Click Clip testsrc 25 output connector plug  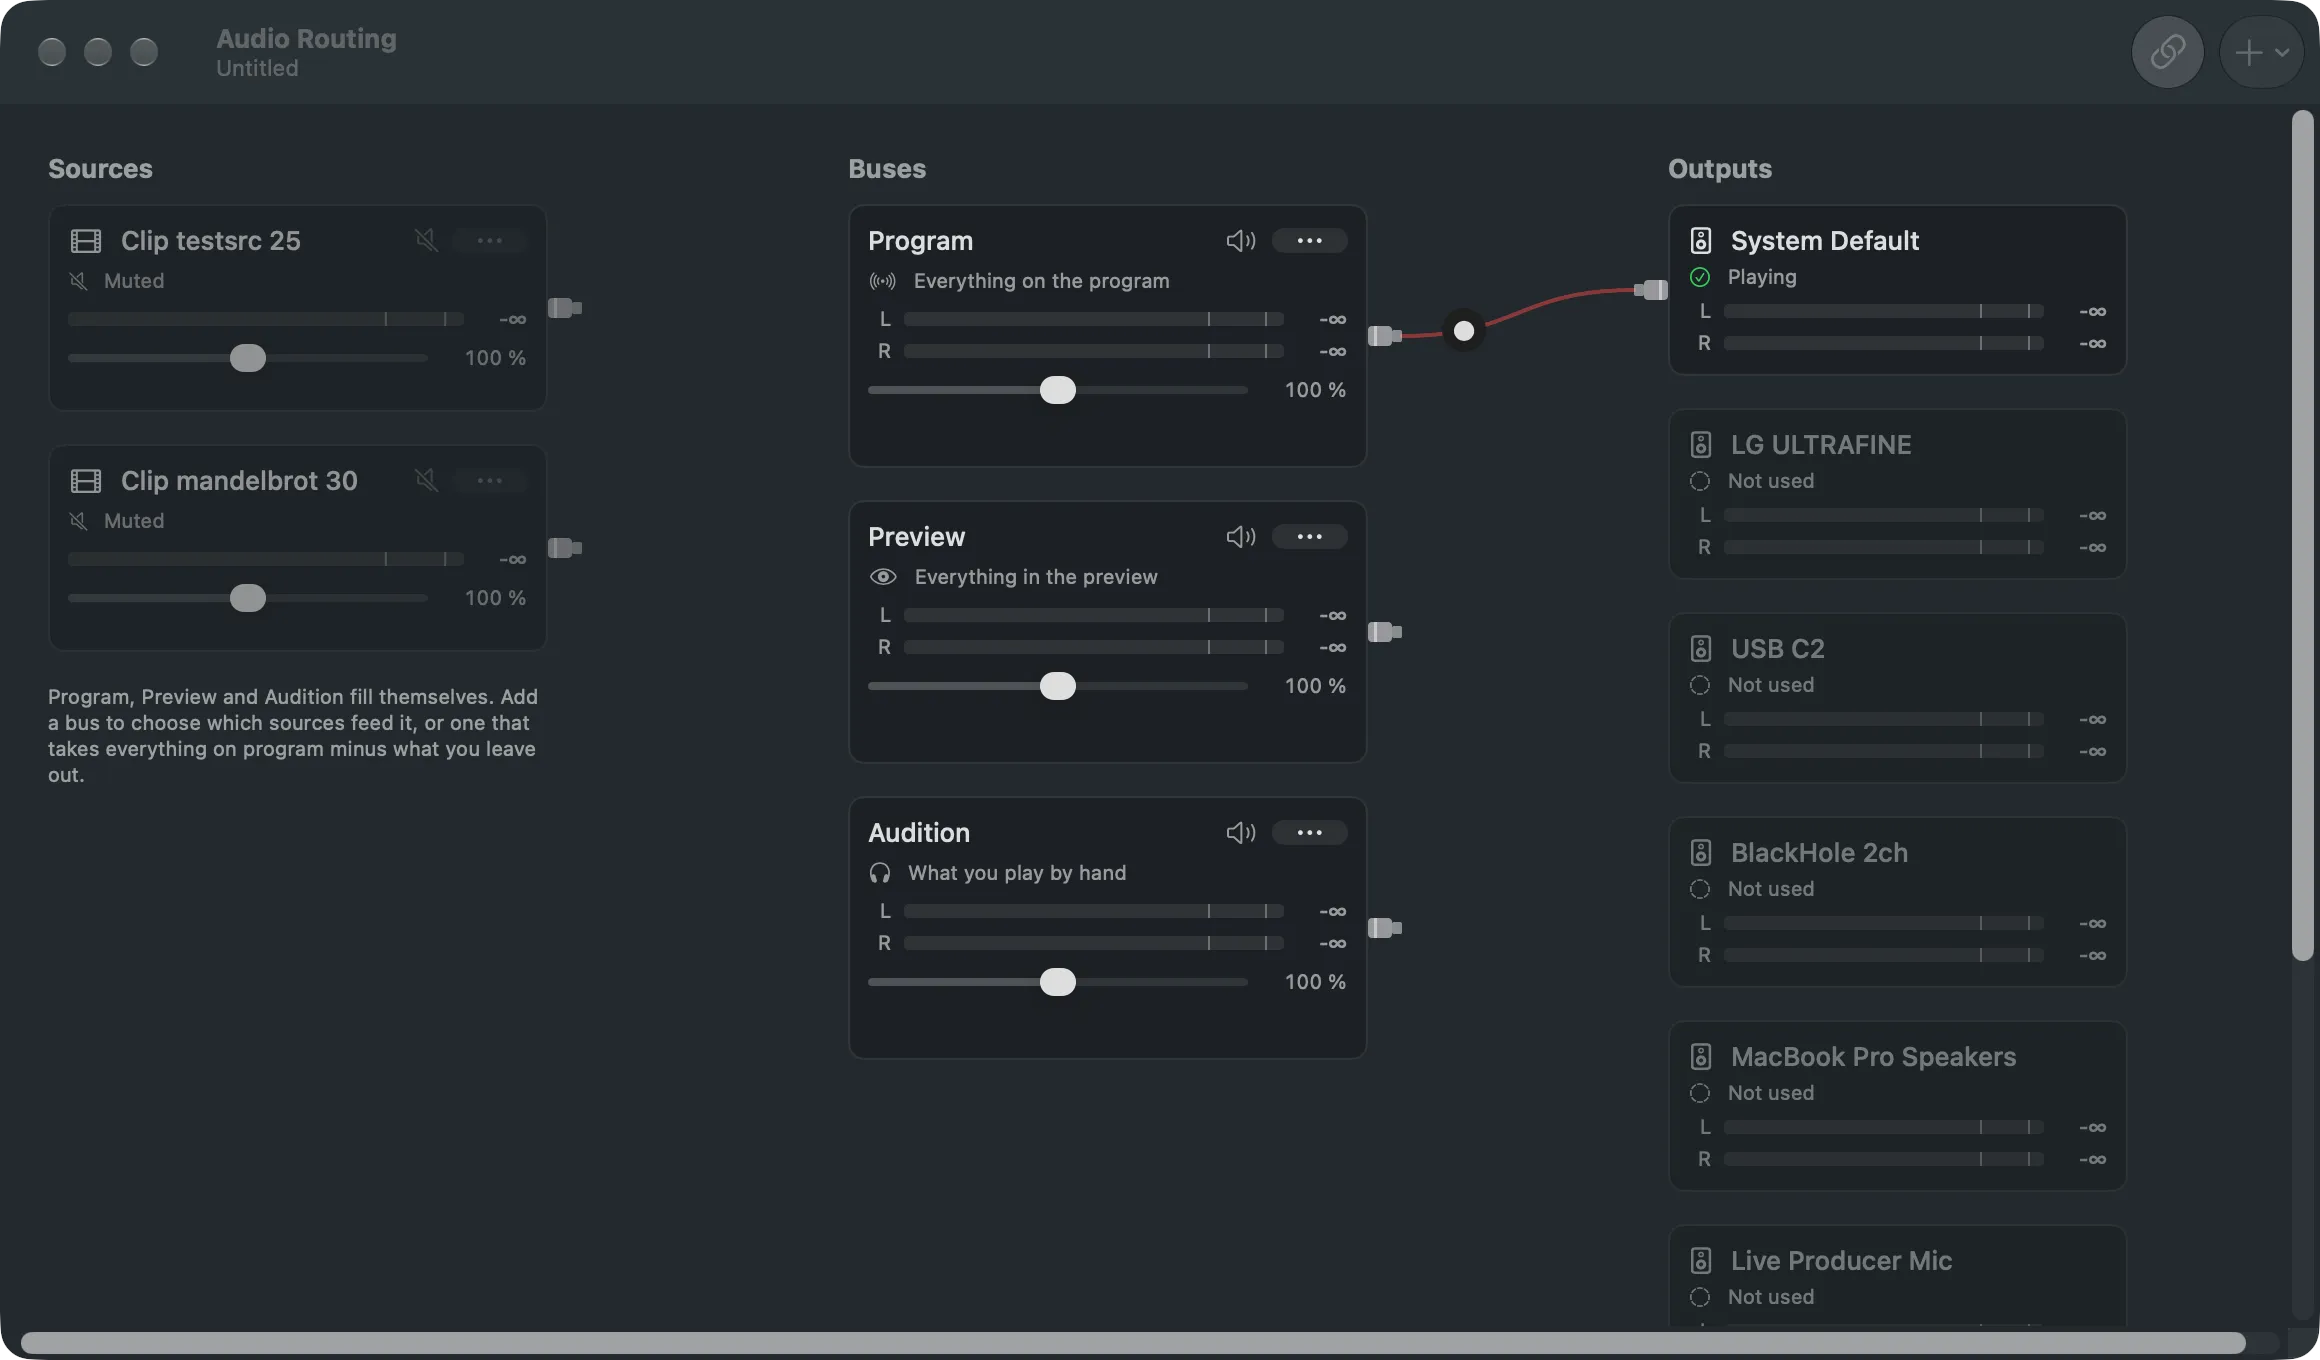pos(565,308)
